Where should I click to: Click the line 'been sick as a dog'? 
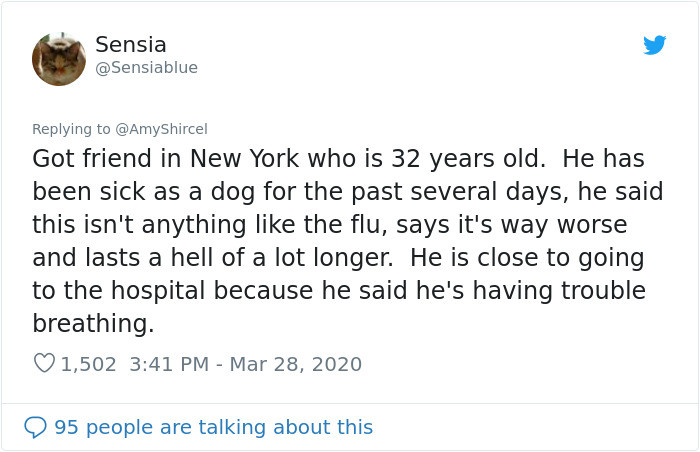click(348, 192)
